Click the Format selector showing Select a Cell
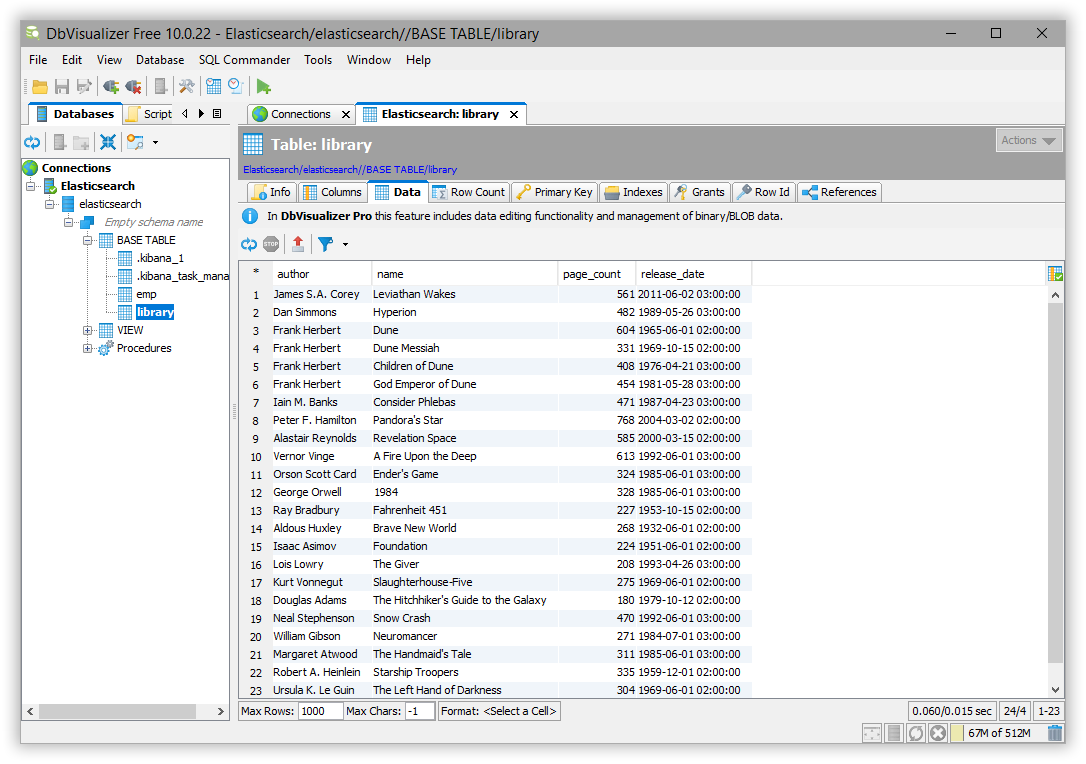1086x764 pixels. pos(499,710)
